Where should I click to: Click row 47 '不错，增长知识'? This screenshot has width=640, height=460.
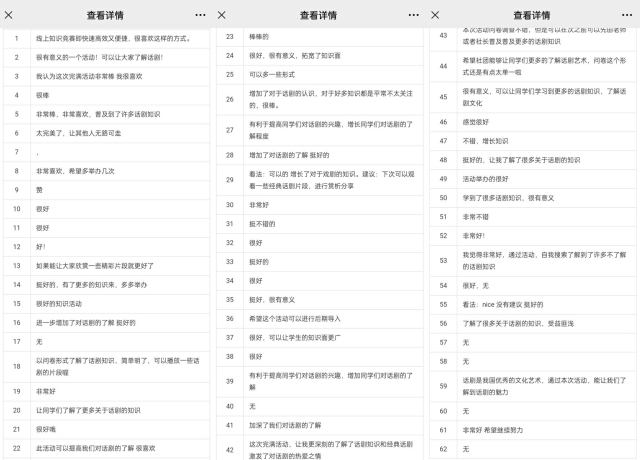click(x=485, y=141)
